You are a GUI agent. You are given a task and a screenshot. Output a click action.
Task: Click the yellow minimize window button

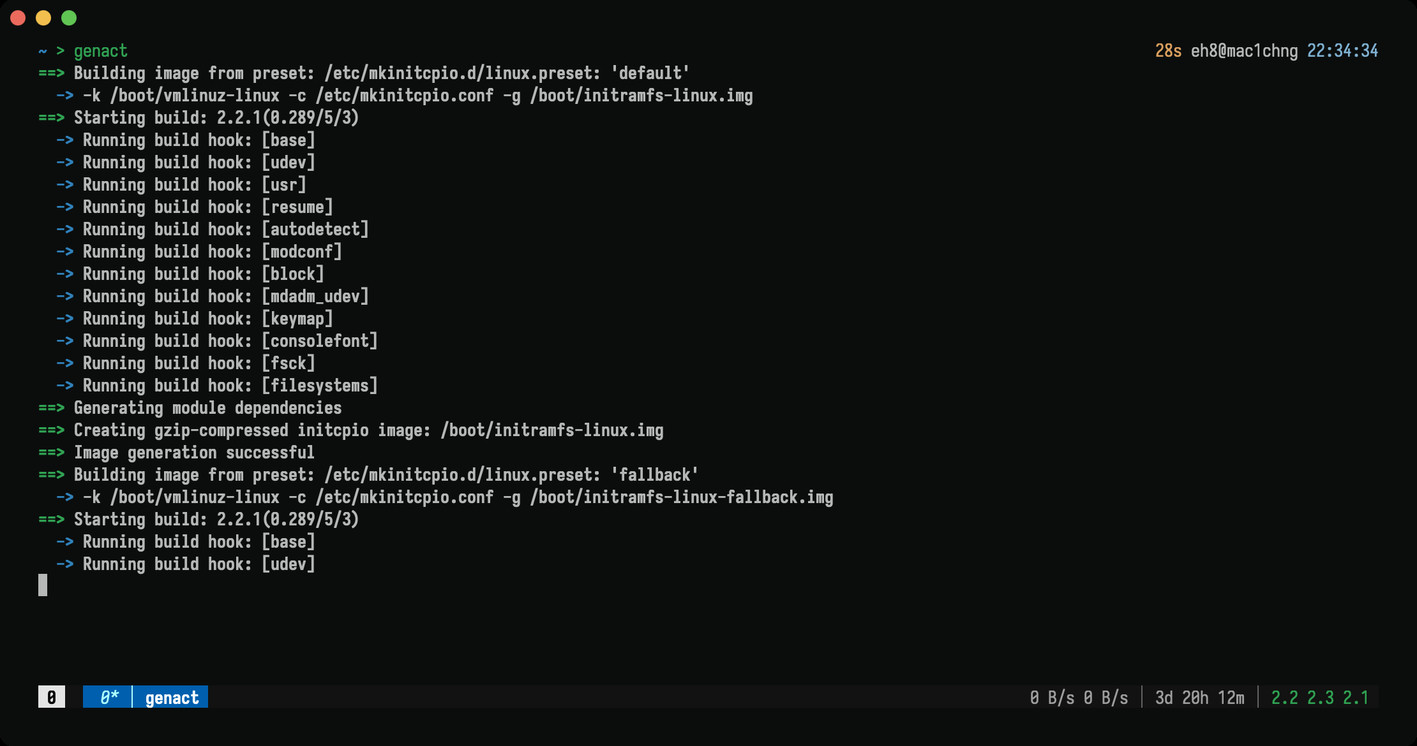click(43, 18)
